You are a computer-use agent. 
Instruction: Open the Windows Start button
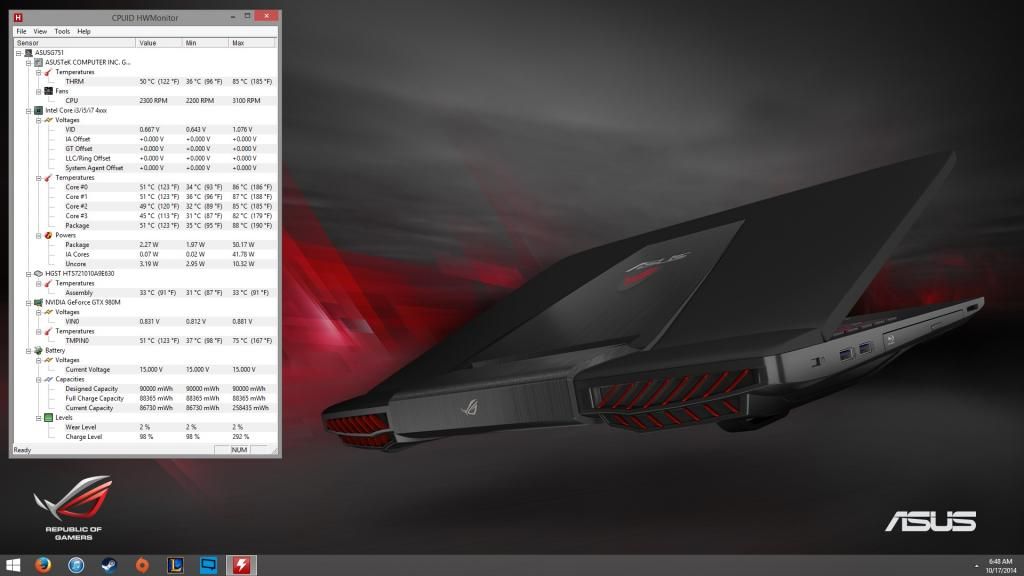click(13, 565)
